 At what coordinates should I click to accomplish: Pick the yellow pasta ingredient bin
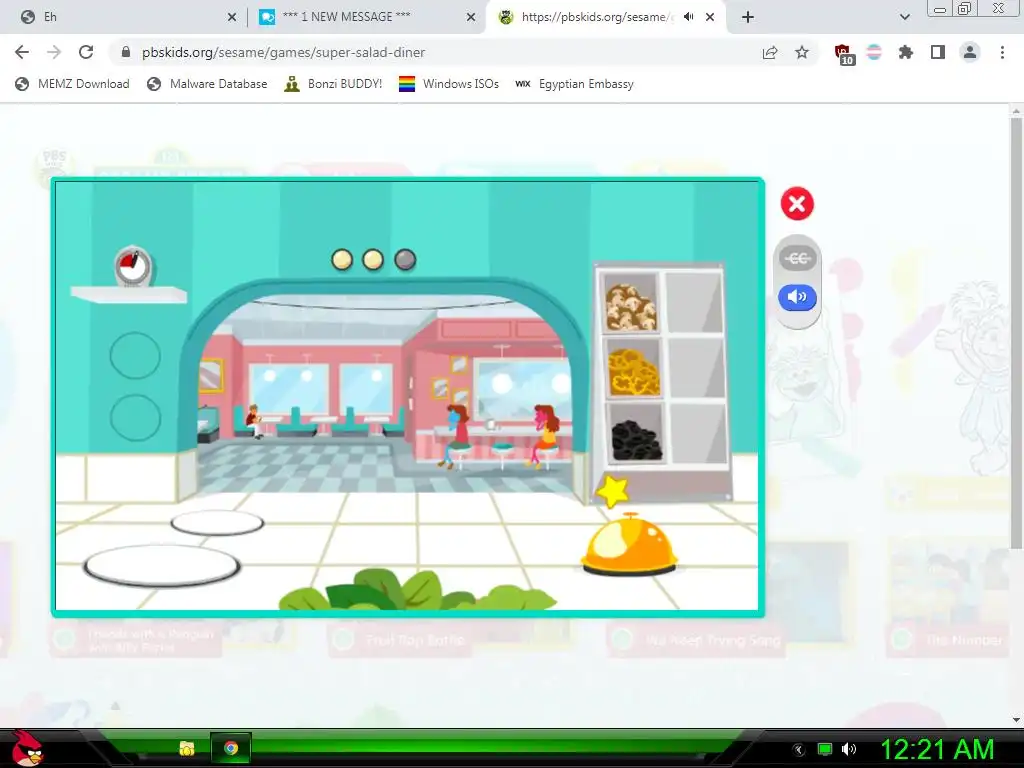pyautogui.click(x=633, y=372)
